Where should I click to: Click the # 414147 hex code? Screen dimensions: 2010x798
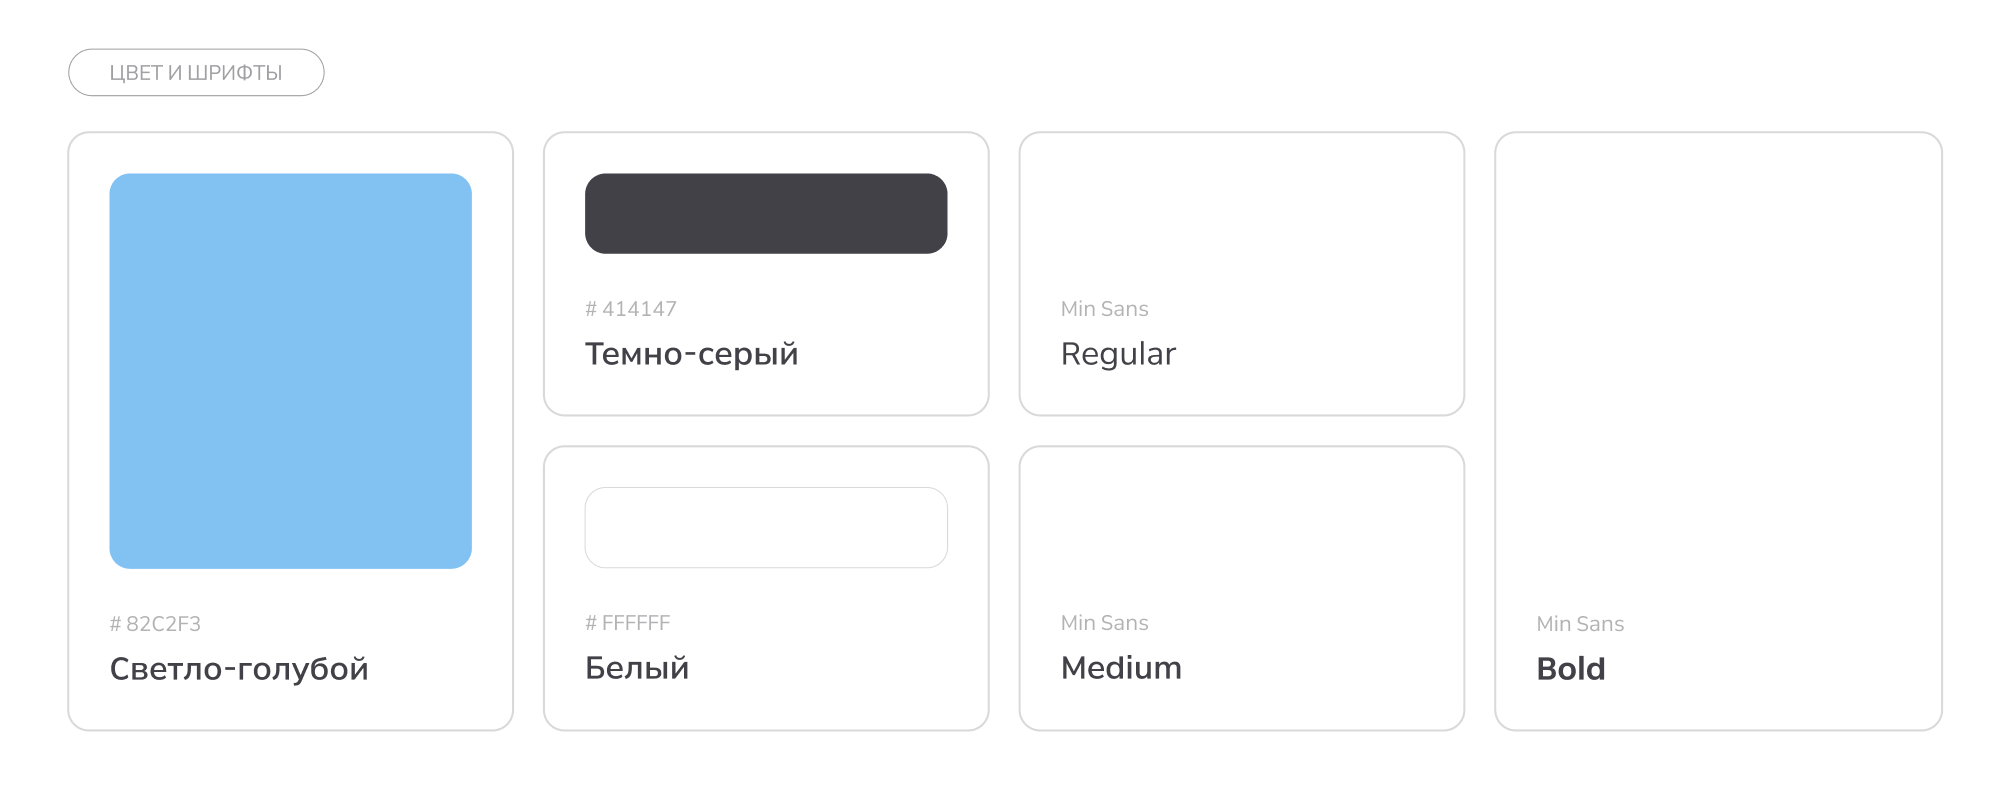pyautogui.click(x=631, y=309)
